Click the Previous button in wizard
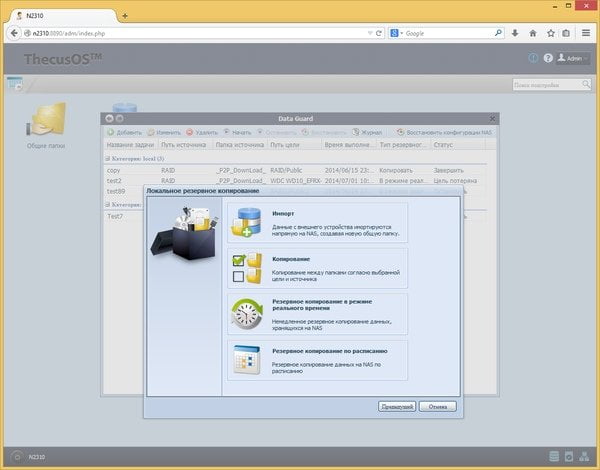The width and height of the screenshot is (600, 470). pos(397,406)
